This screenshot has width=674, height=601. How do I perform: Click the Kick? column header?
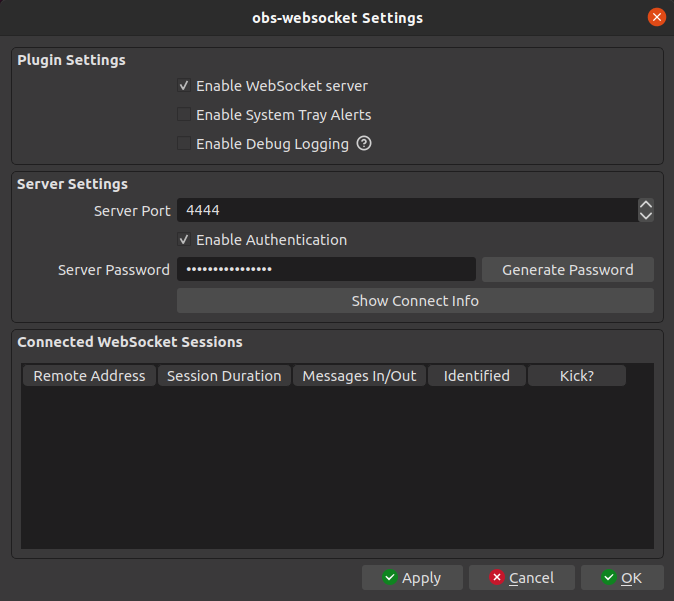pyautogui.click(x=577, y=376)
